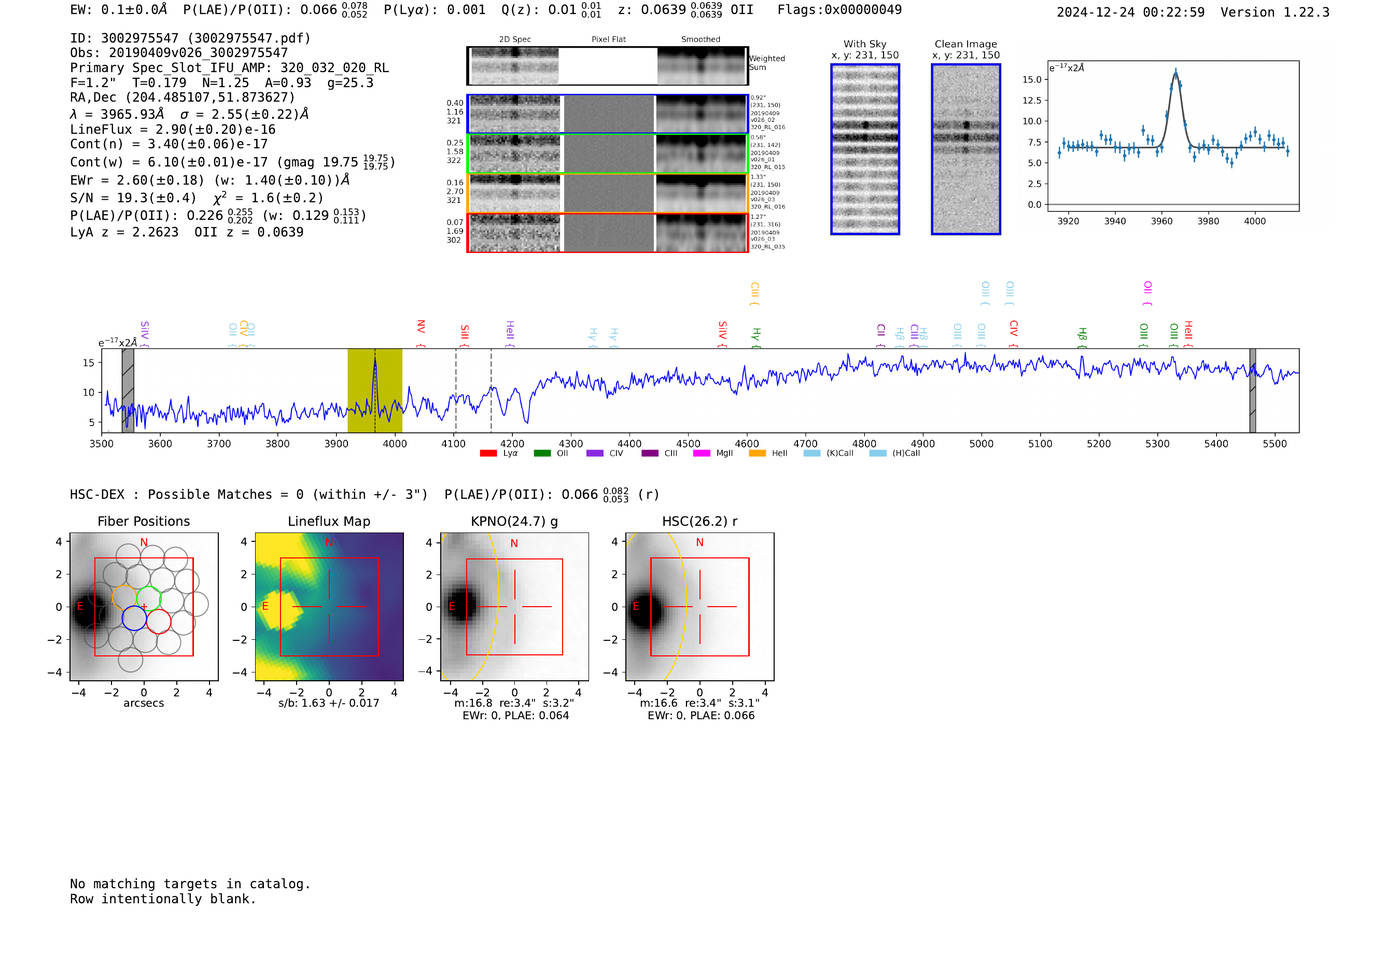Click the red fiber circle in Fiber Positions

[158, 621]
